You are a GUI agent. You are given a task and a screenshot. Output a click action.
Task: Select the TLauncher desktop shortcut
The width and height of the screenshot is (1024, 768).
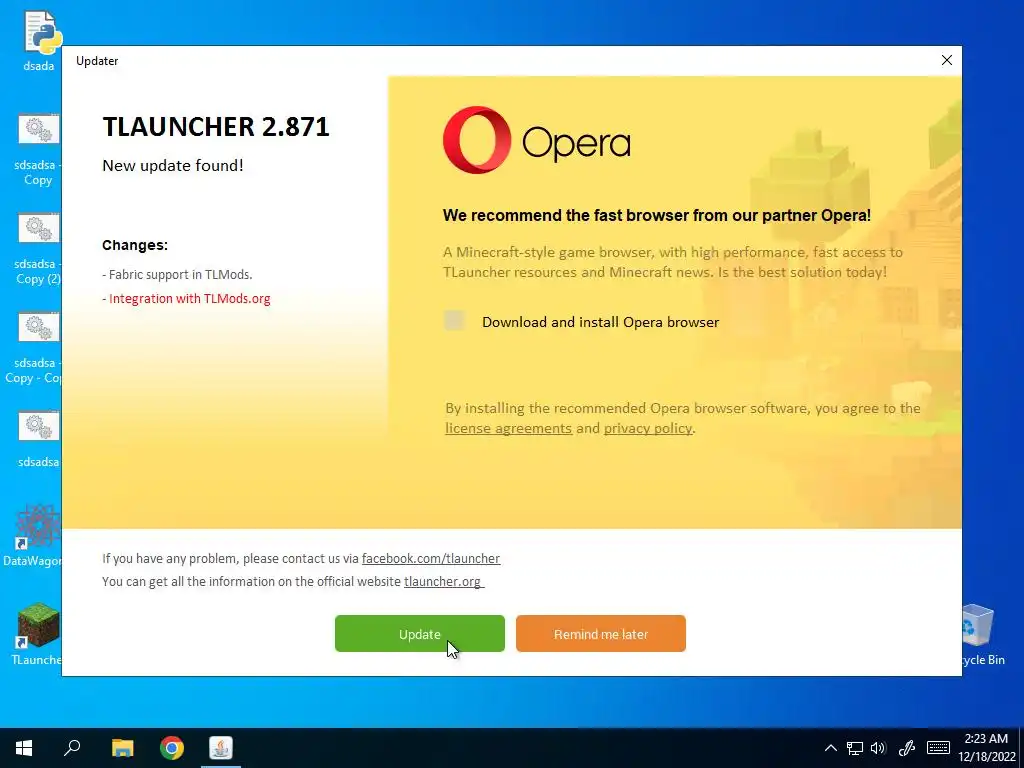37,634
